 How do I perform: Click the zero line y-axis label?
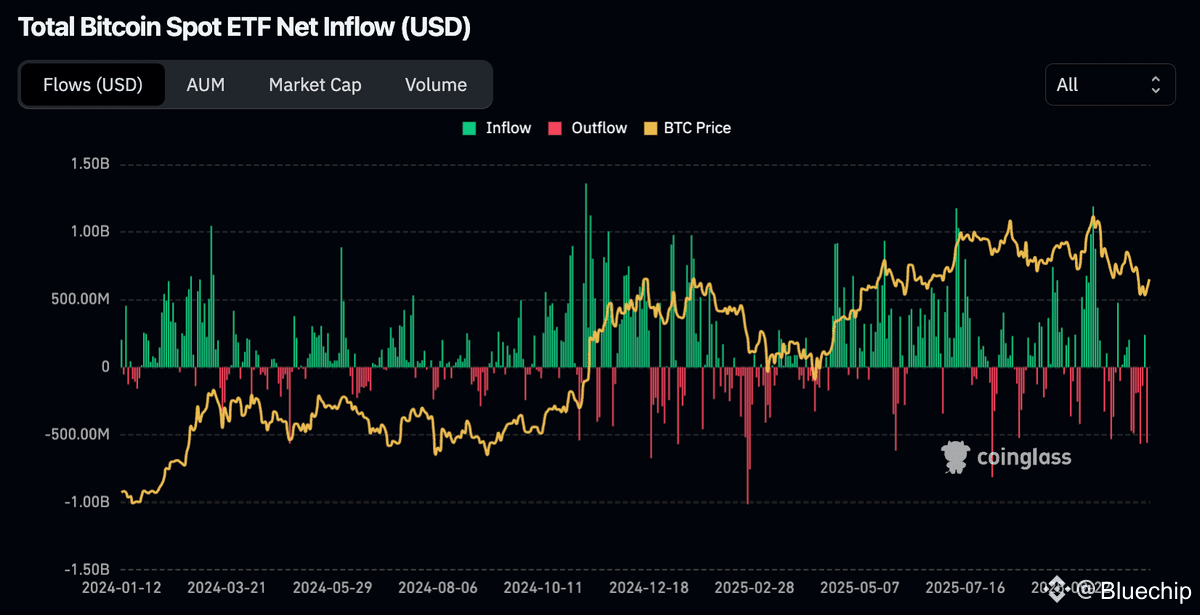[105, 367]
